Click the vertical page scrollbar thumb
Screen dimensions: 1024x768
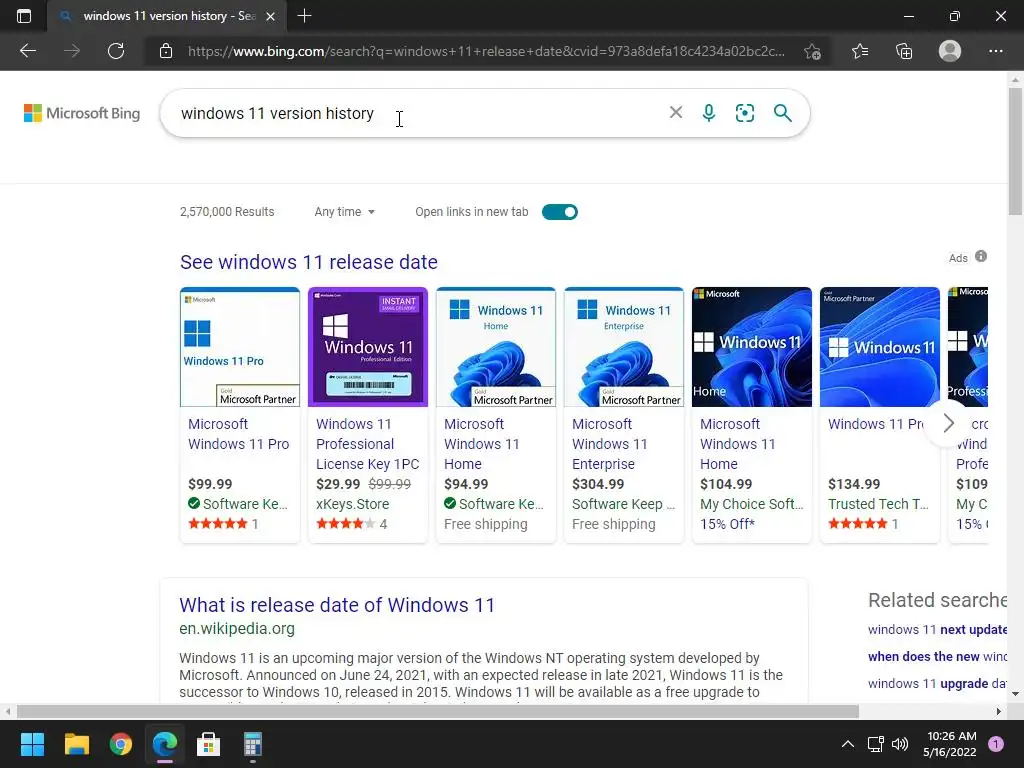(1015, 151)
